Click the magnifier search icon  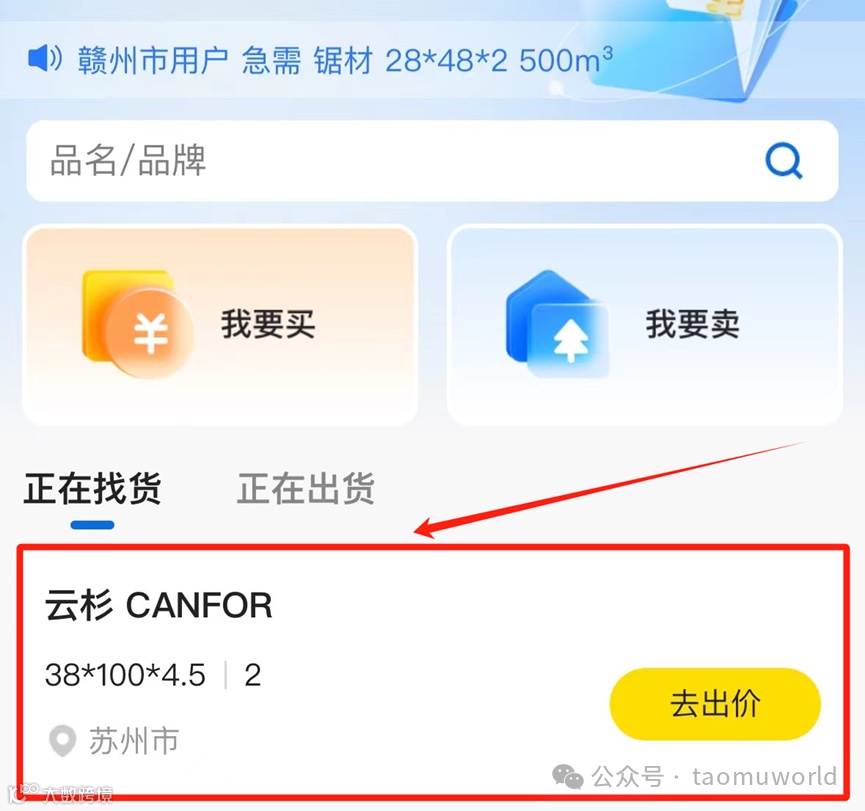point(784,161)
